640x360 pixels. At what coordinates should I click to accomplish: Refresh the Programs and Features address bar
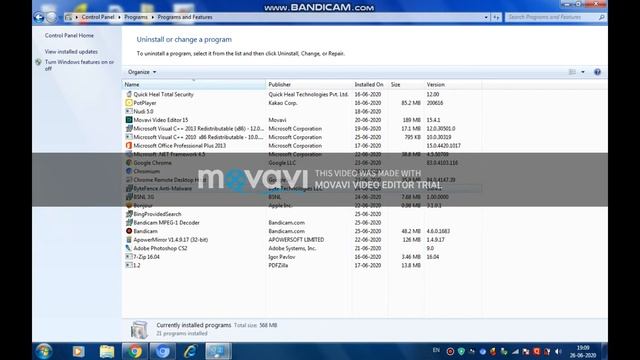[x=496, y=17]
